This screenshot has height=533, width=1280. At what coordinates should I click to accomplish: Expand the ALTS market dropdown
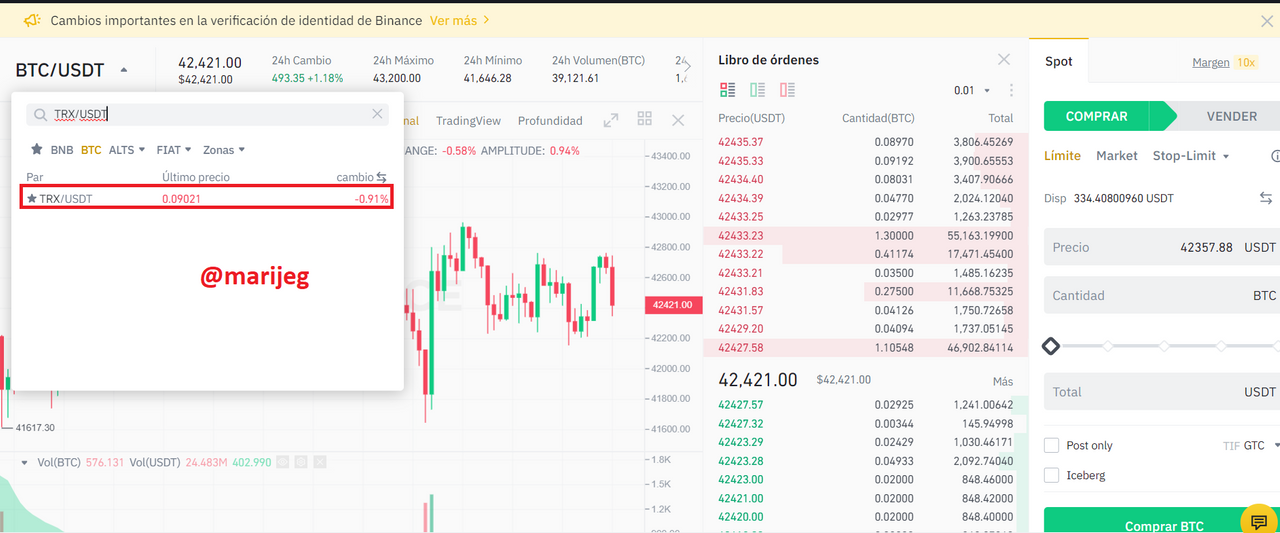pos(127,150)
